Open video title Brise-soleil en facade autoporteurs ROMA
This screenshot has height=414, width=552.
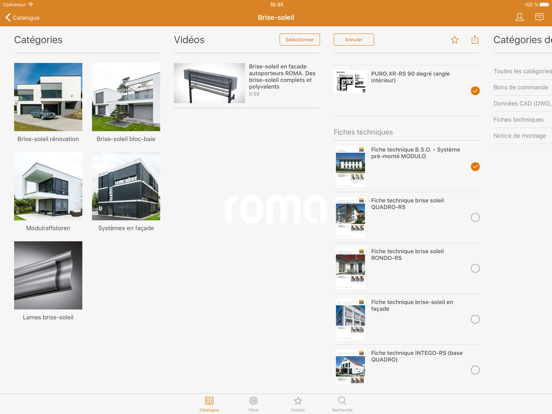[282, 76]
